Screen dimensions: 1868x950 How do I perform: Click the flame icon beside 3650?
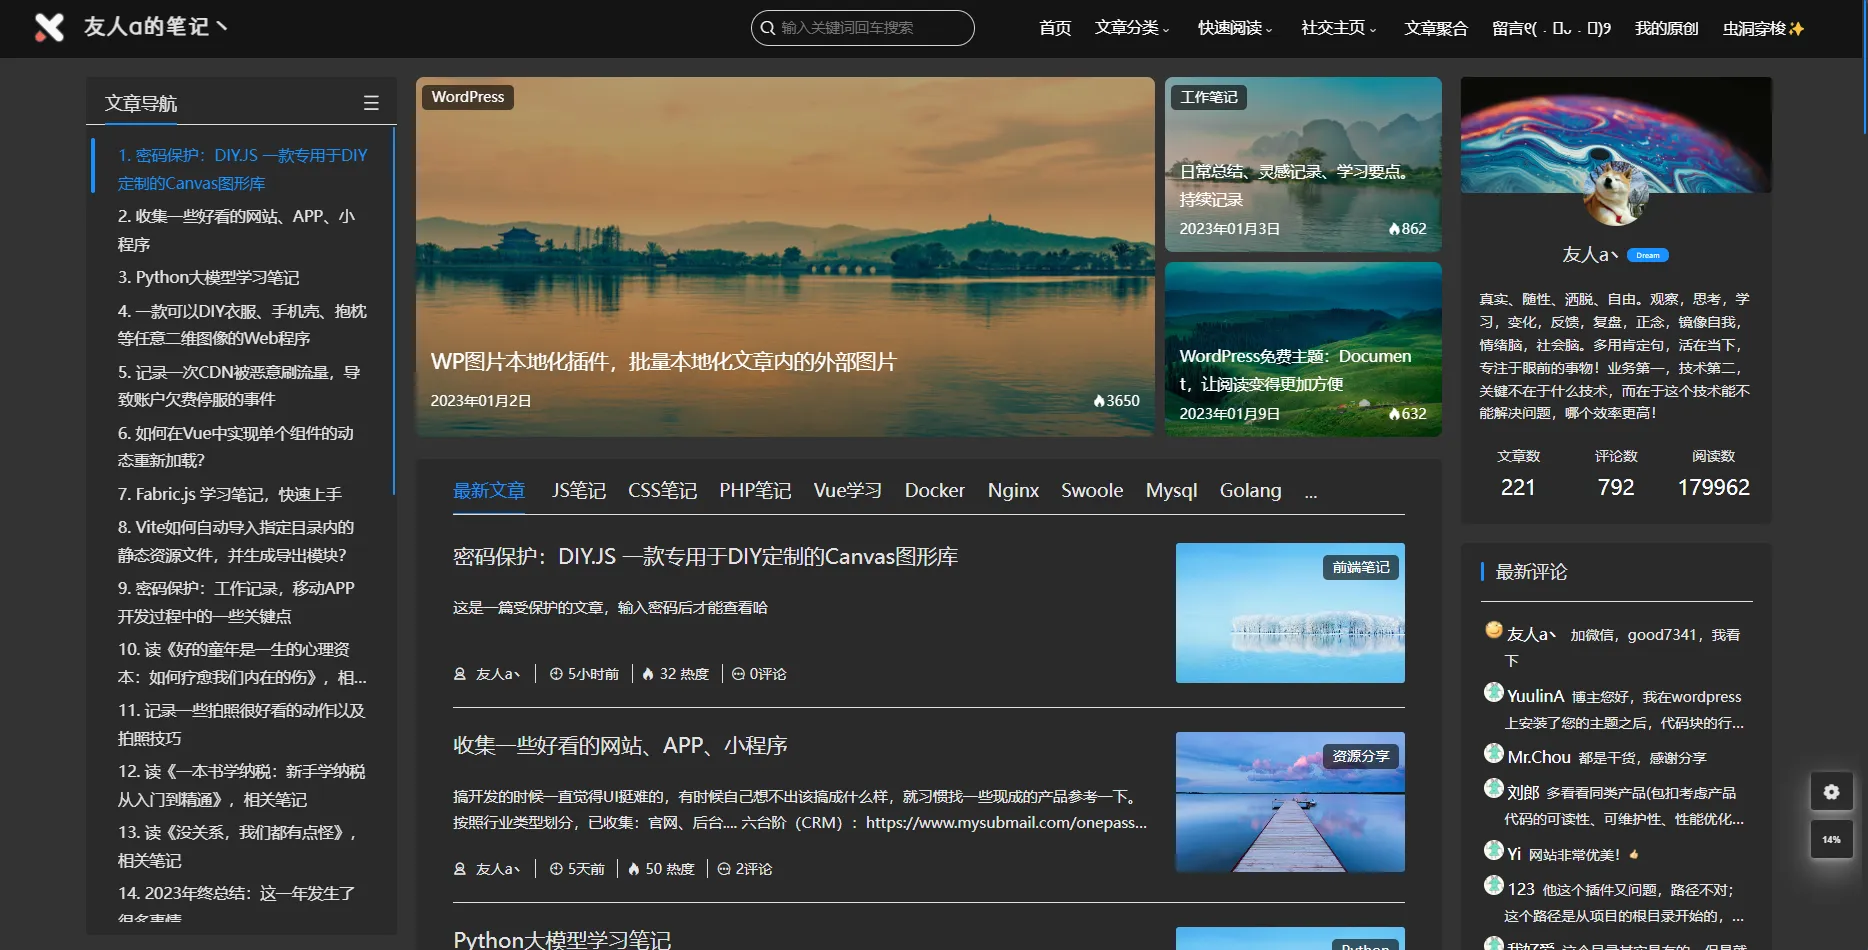[x=1099, y=400]
